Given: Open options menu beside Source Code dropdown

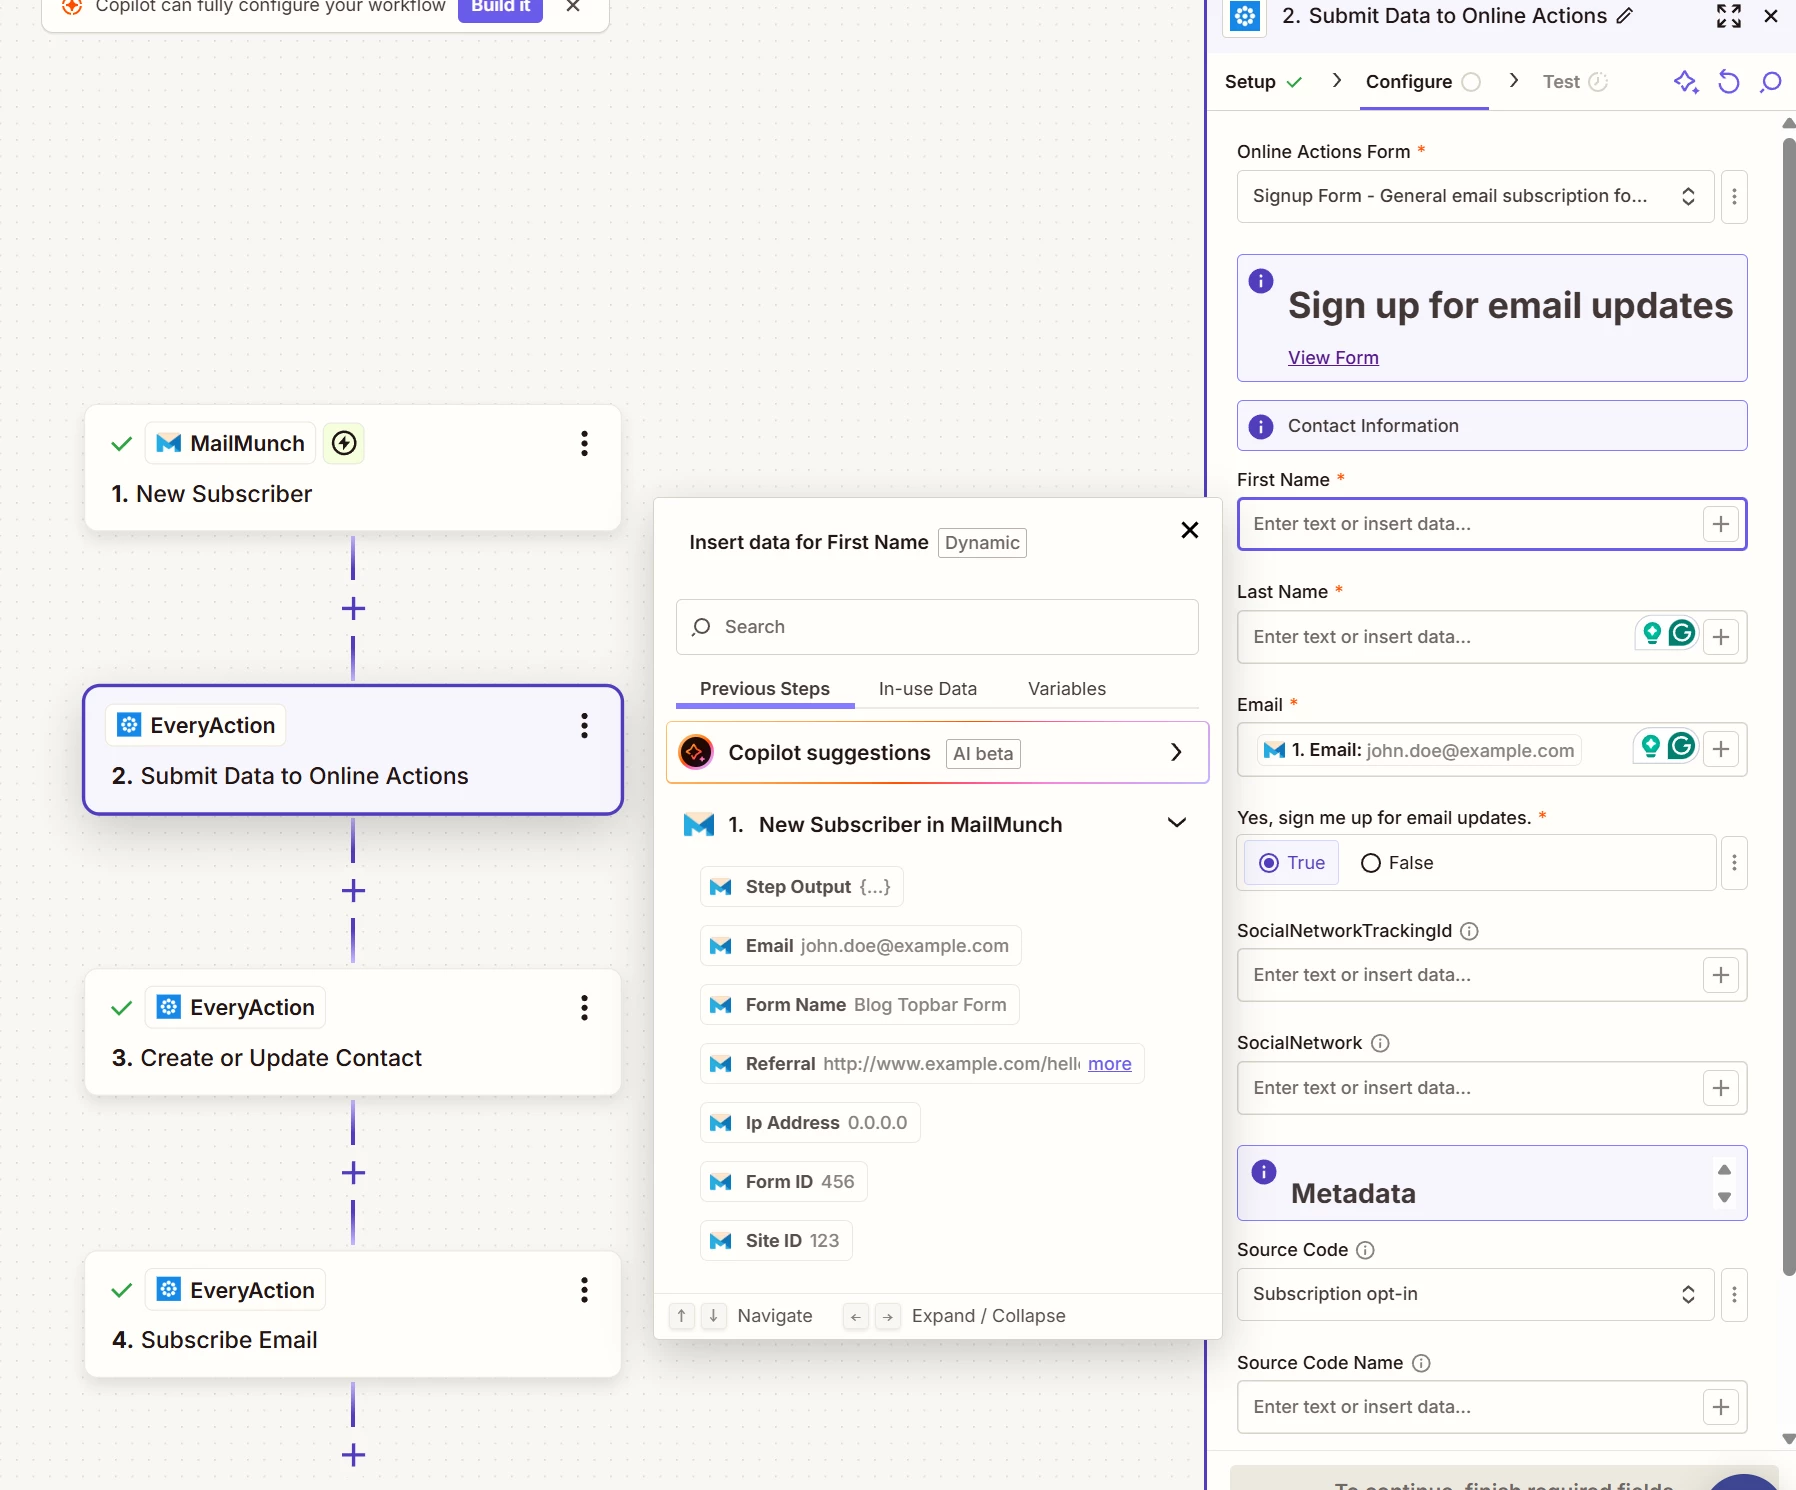Looking at the screenshot, I should 1734,1295.
